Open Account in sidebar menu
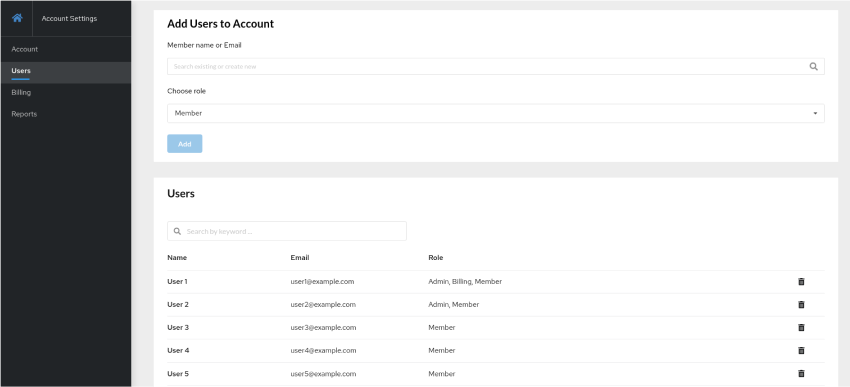850x387 pixels. coord(25,49)
